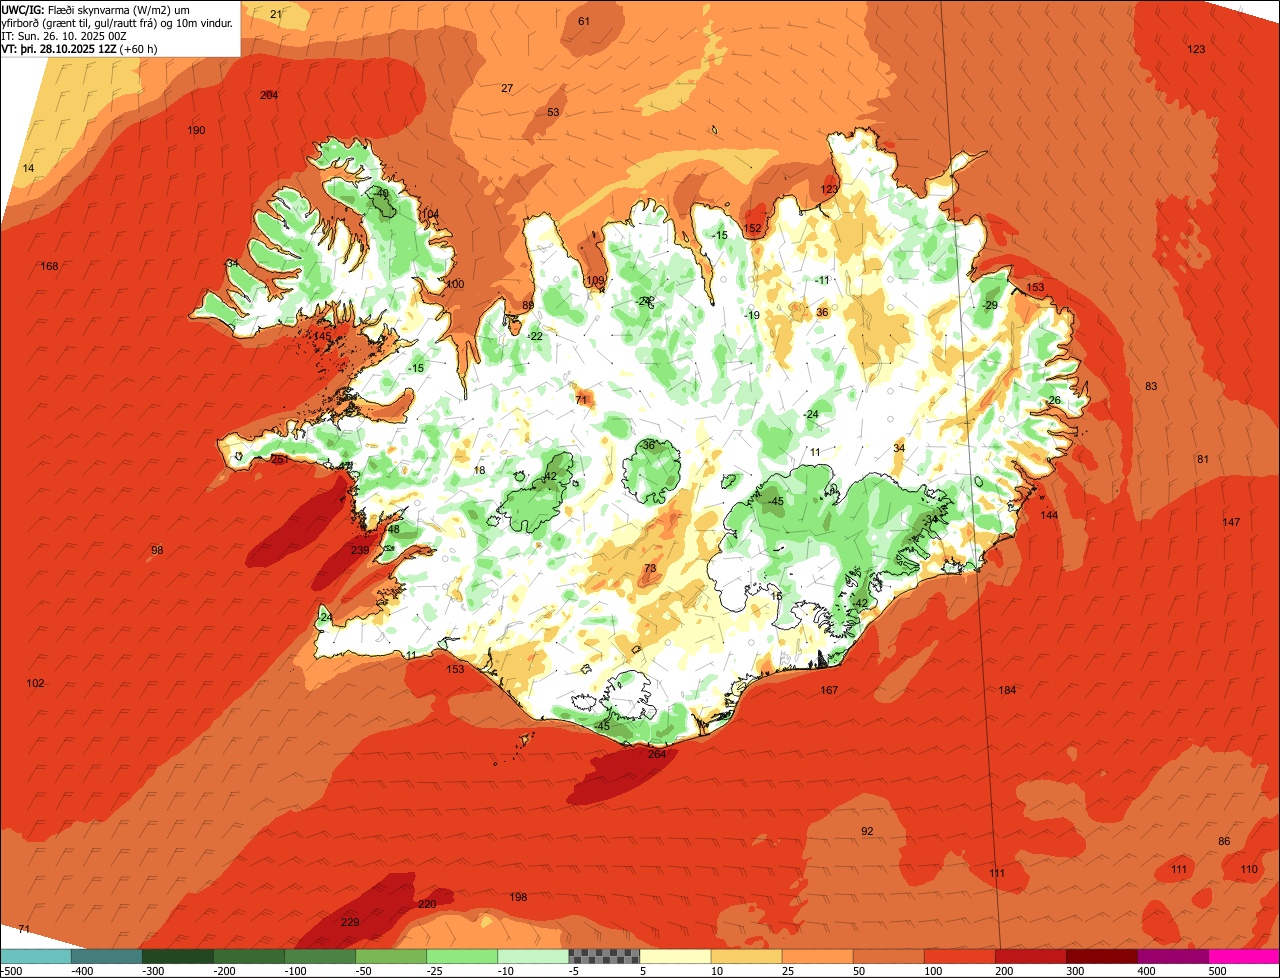Click the map value '204'
Viewport: 1280px width, 978px height.
tap(269, 95)
